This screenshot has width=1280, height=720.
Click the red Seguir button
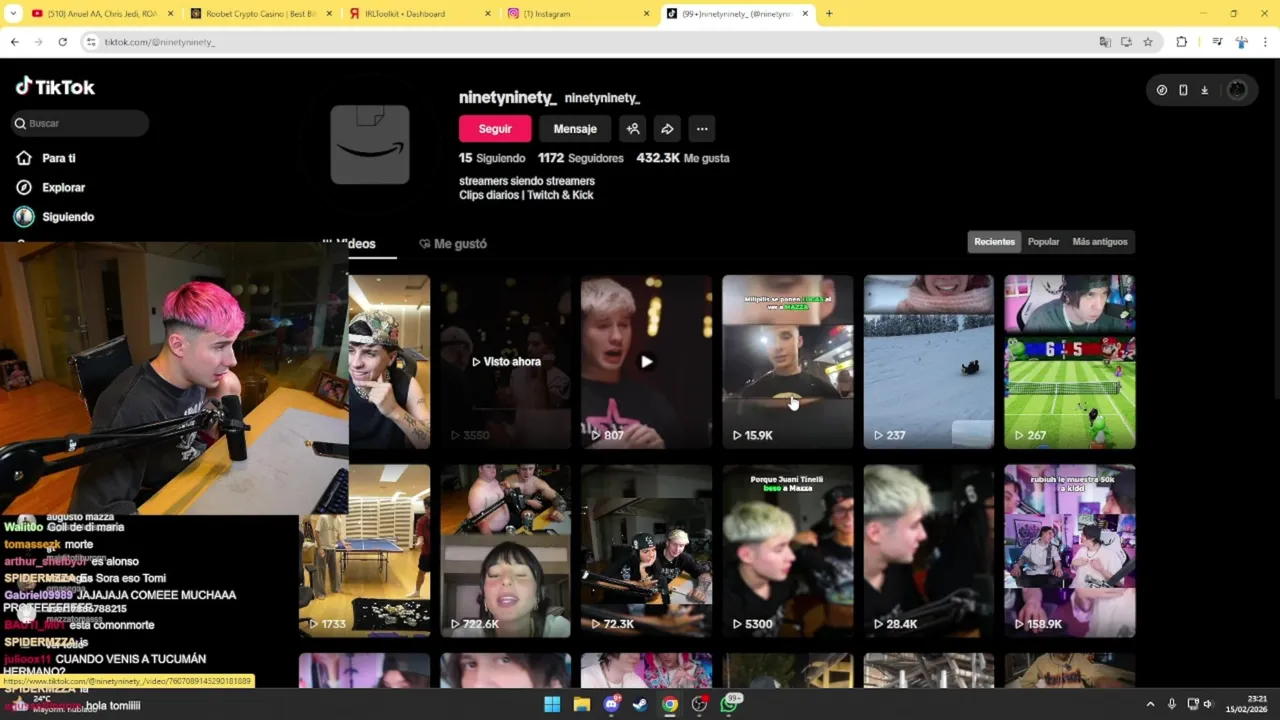(x=495, y=129)
